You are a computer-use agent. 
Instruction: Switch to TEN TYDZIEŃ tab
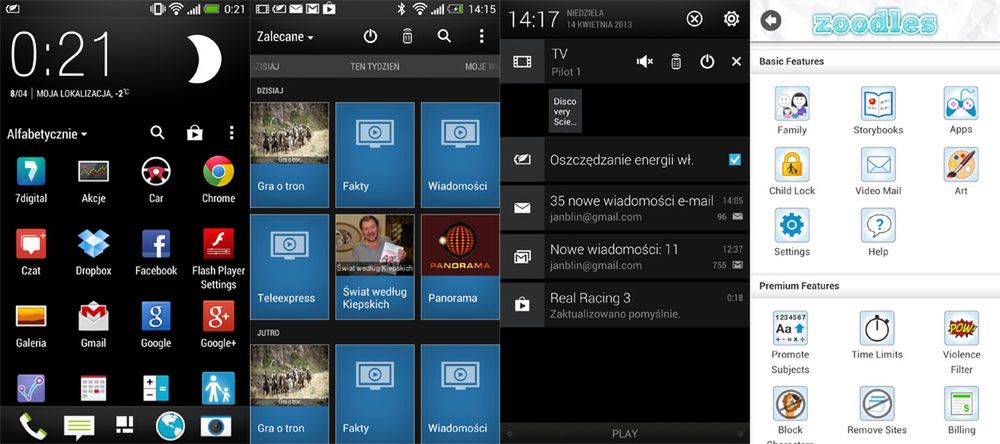click(x=374, y=66)
